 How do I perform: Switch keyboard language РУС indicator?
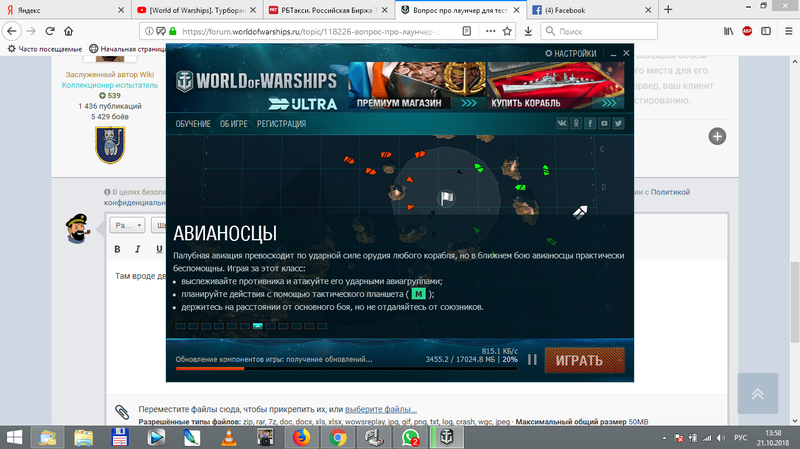click(740, 438)
